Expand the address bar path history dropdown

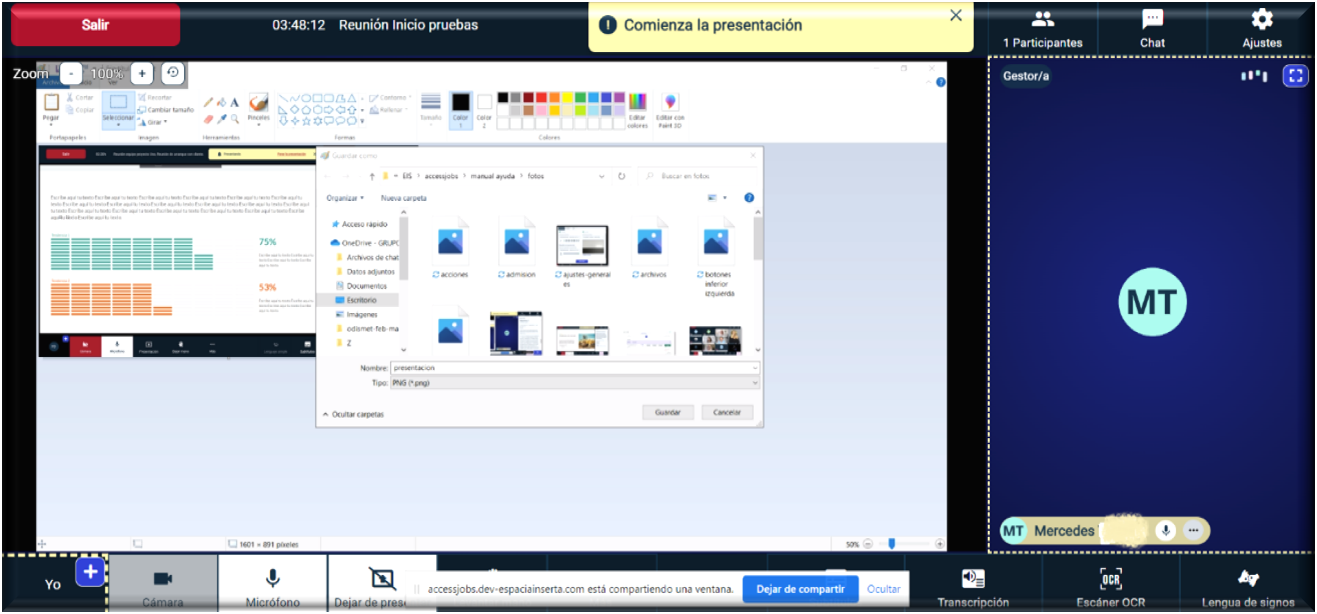coord(601,176)
